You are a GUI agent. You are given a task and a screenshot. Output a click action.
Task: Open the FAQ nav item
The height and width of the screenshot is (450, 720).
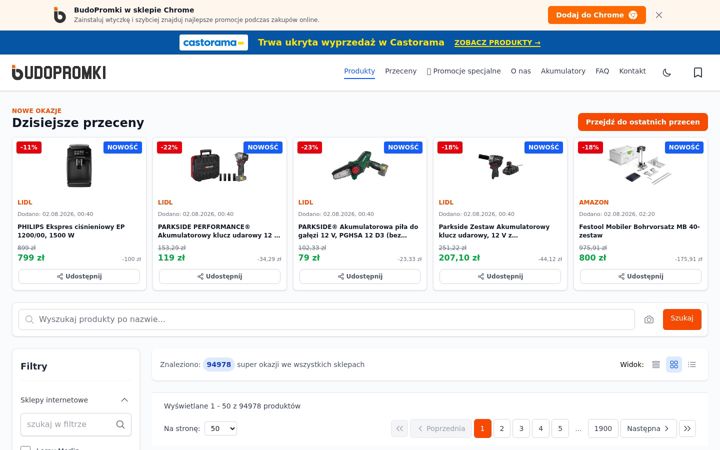[x=602, y=71]
